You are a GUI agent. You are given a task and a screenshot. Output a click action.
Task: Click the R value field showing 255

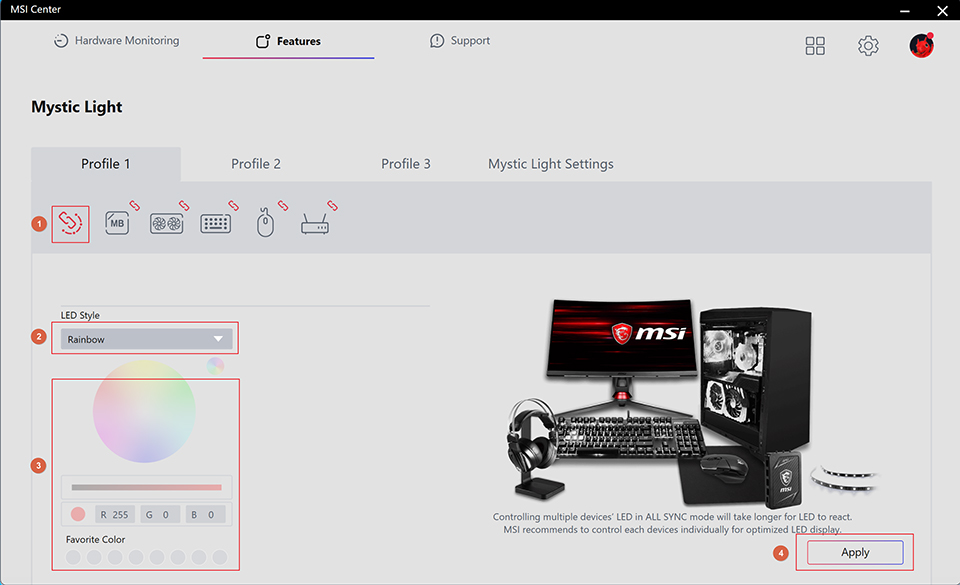tap(114, 515)
